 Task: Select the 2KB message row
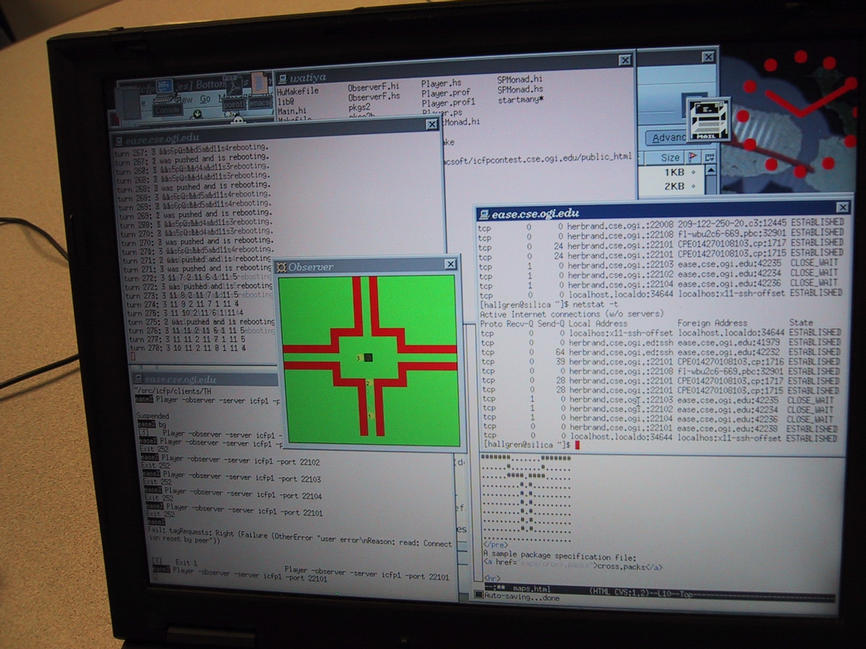tap(673, 187)
